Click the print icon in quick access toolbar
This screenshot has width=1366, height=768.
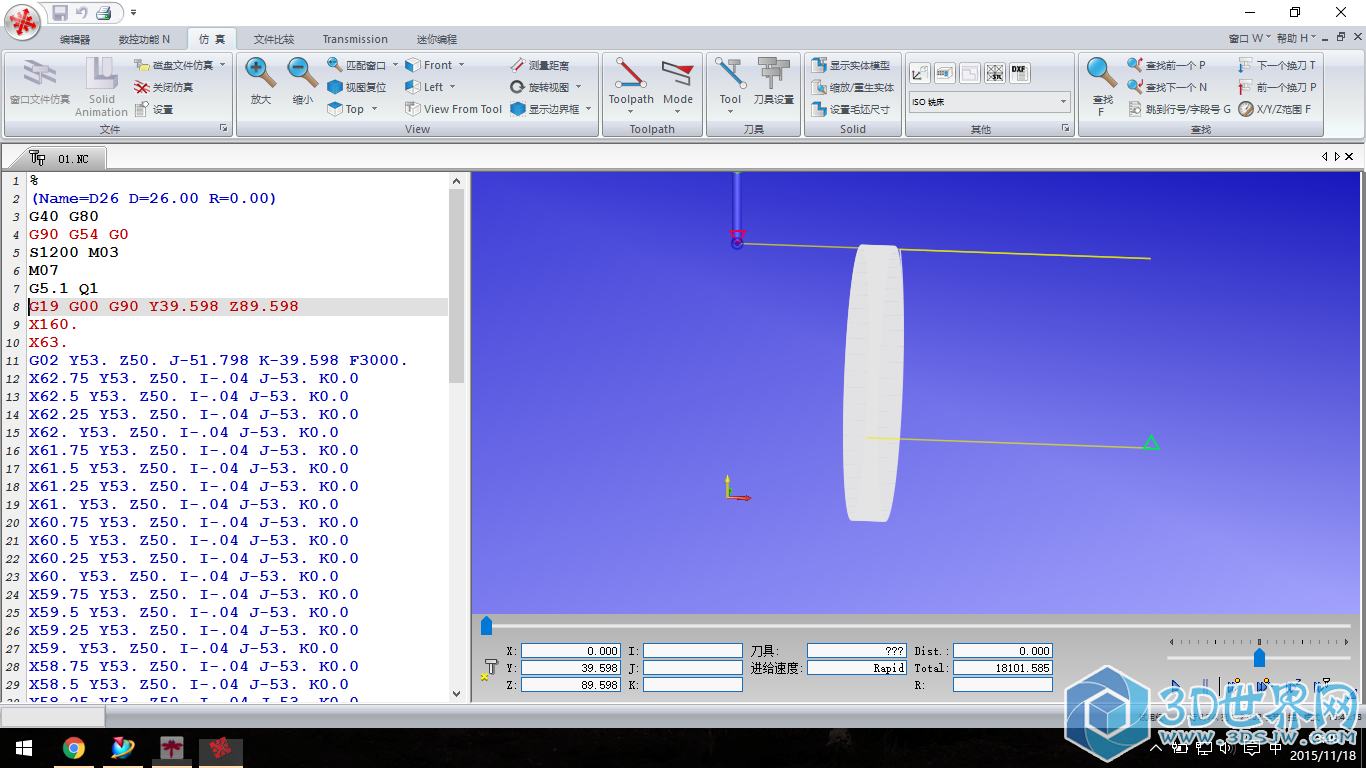point(103,12)
